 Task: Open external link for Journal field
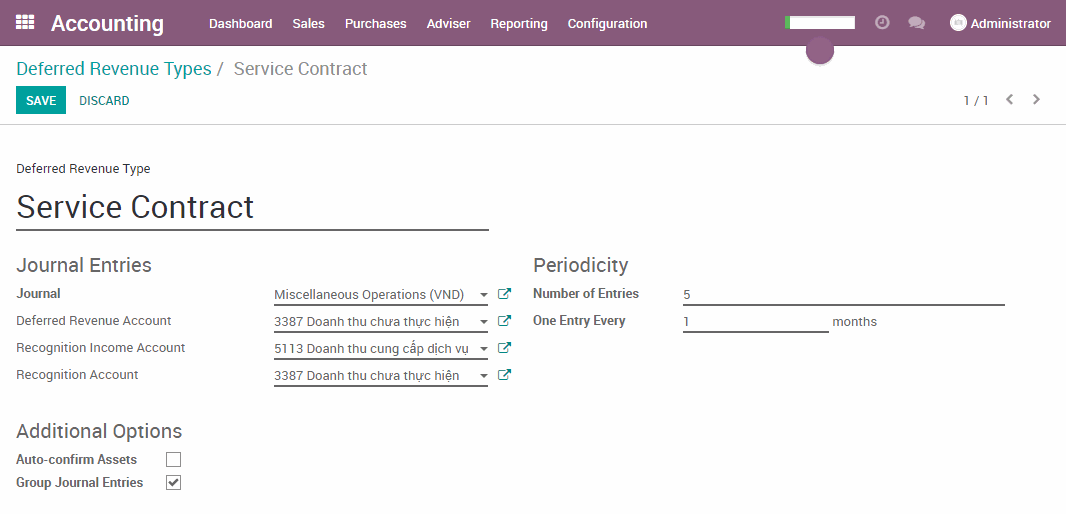pos(504,294)
